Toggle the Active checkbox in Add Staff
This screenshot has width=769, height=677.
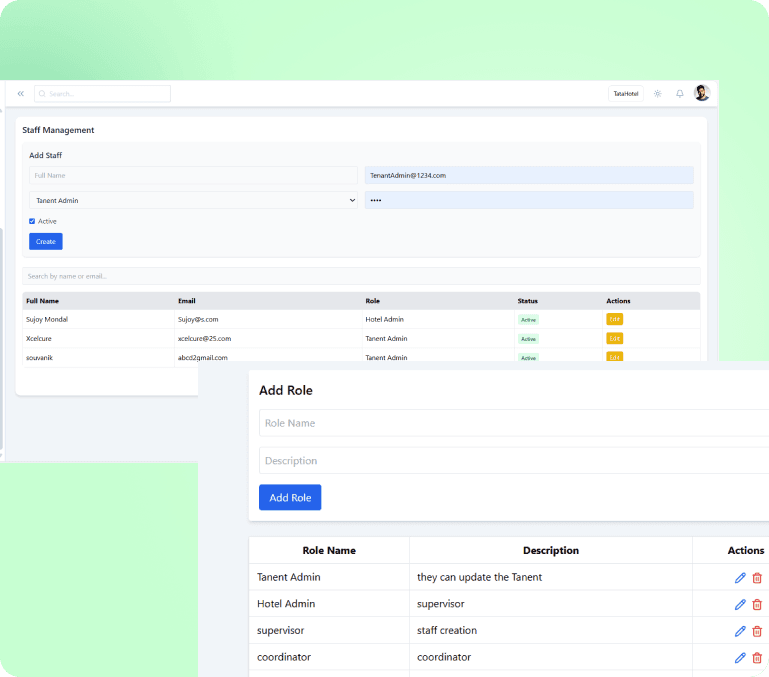click(x=32, y=221)
